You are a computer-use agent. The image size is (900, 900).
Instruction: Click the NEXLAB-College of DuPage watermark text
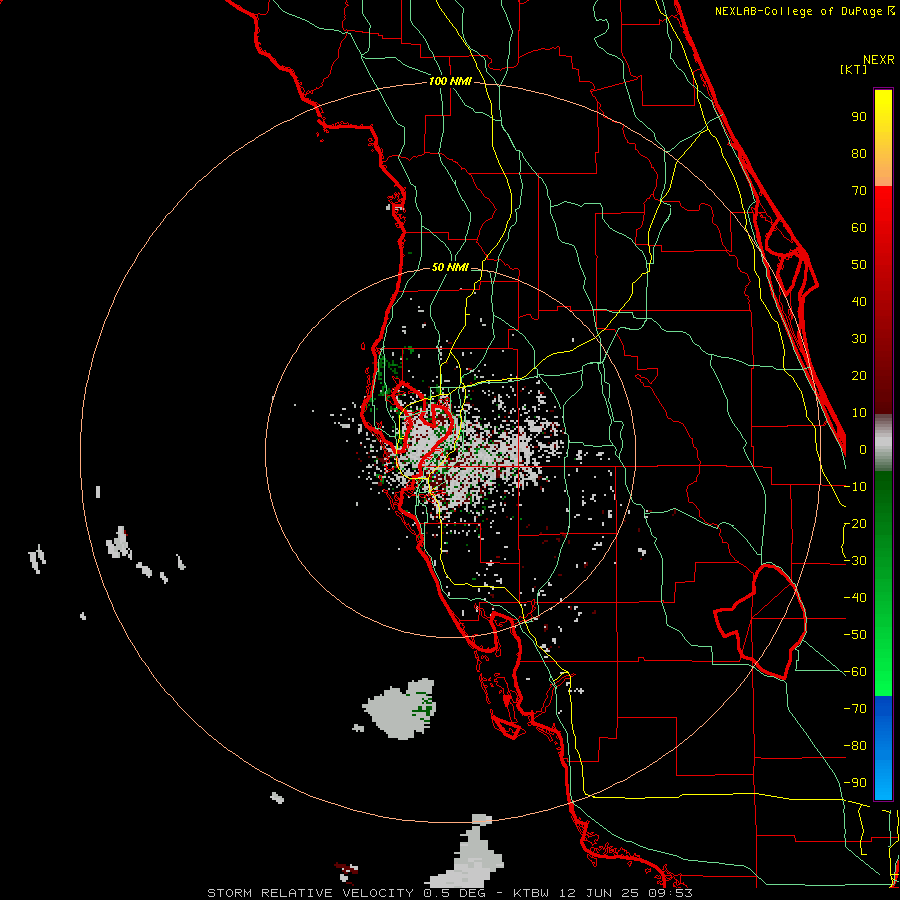[x=804, y=11]
